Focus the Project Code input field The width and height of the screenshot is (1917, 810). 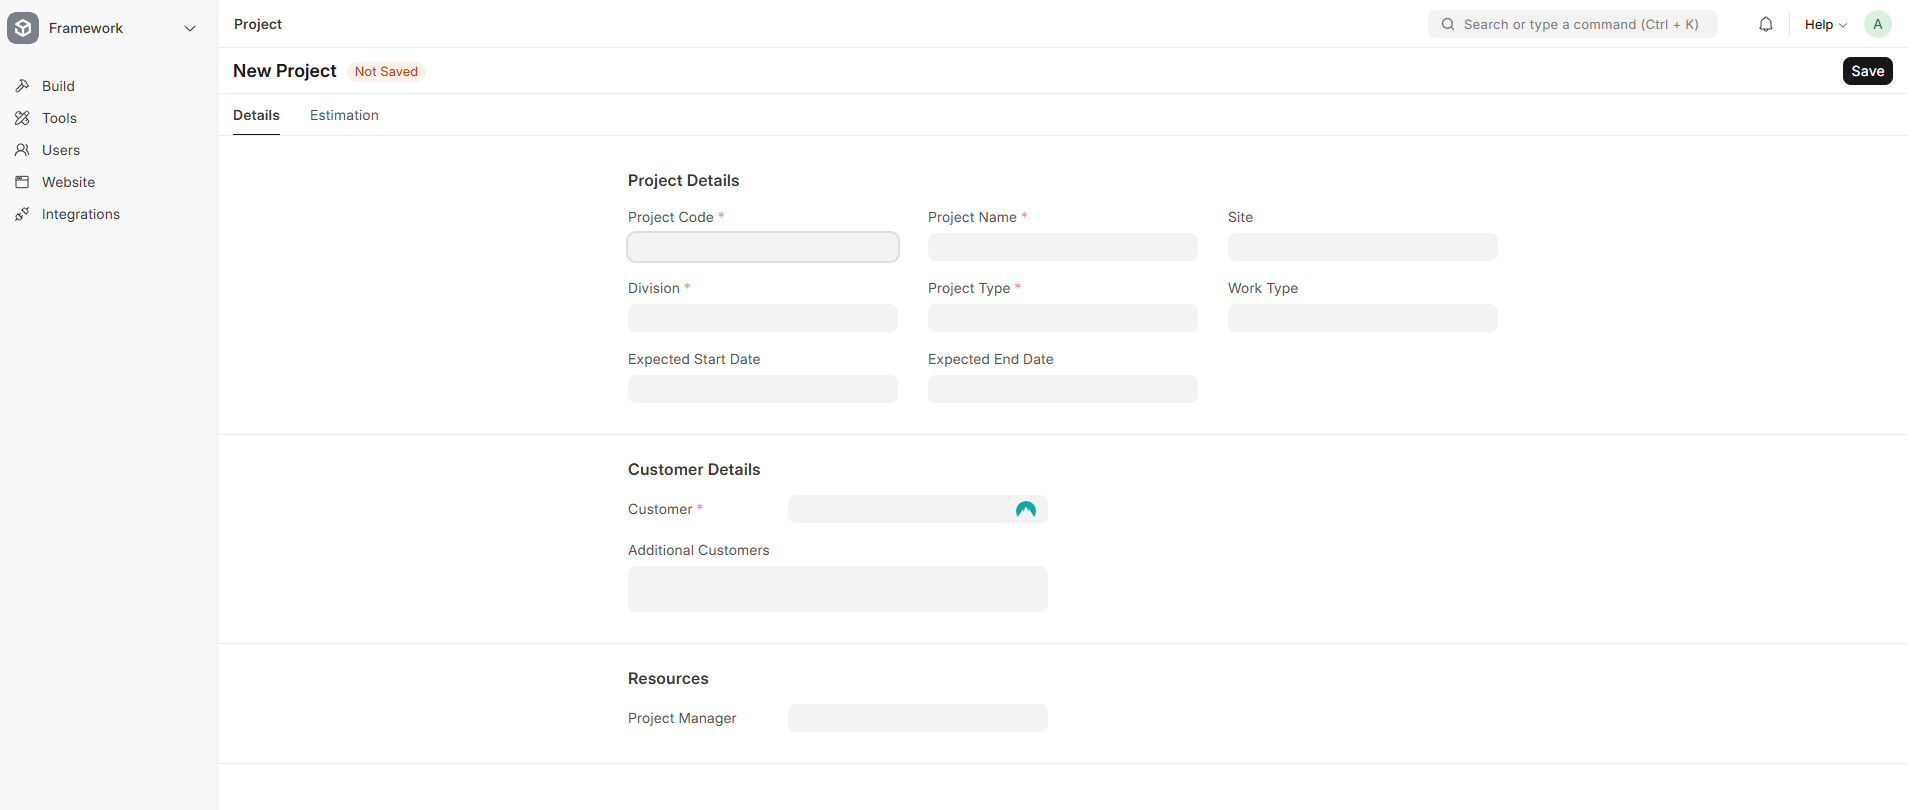click(762, 247)
